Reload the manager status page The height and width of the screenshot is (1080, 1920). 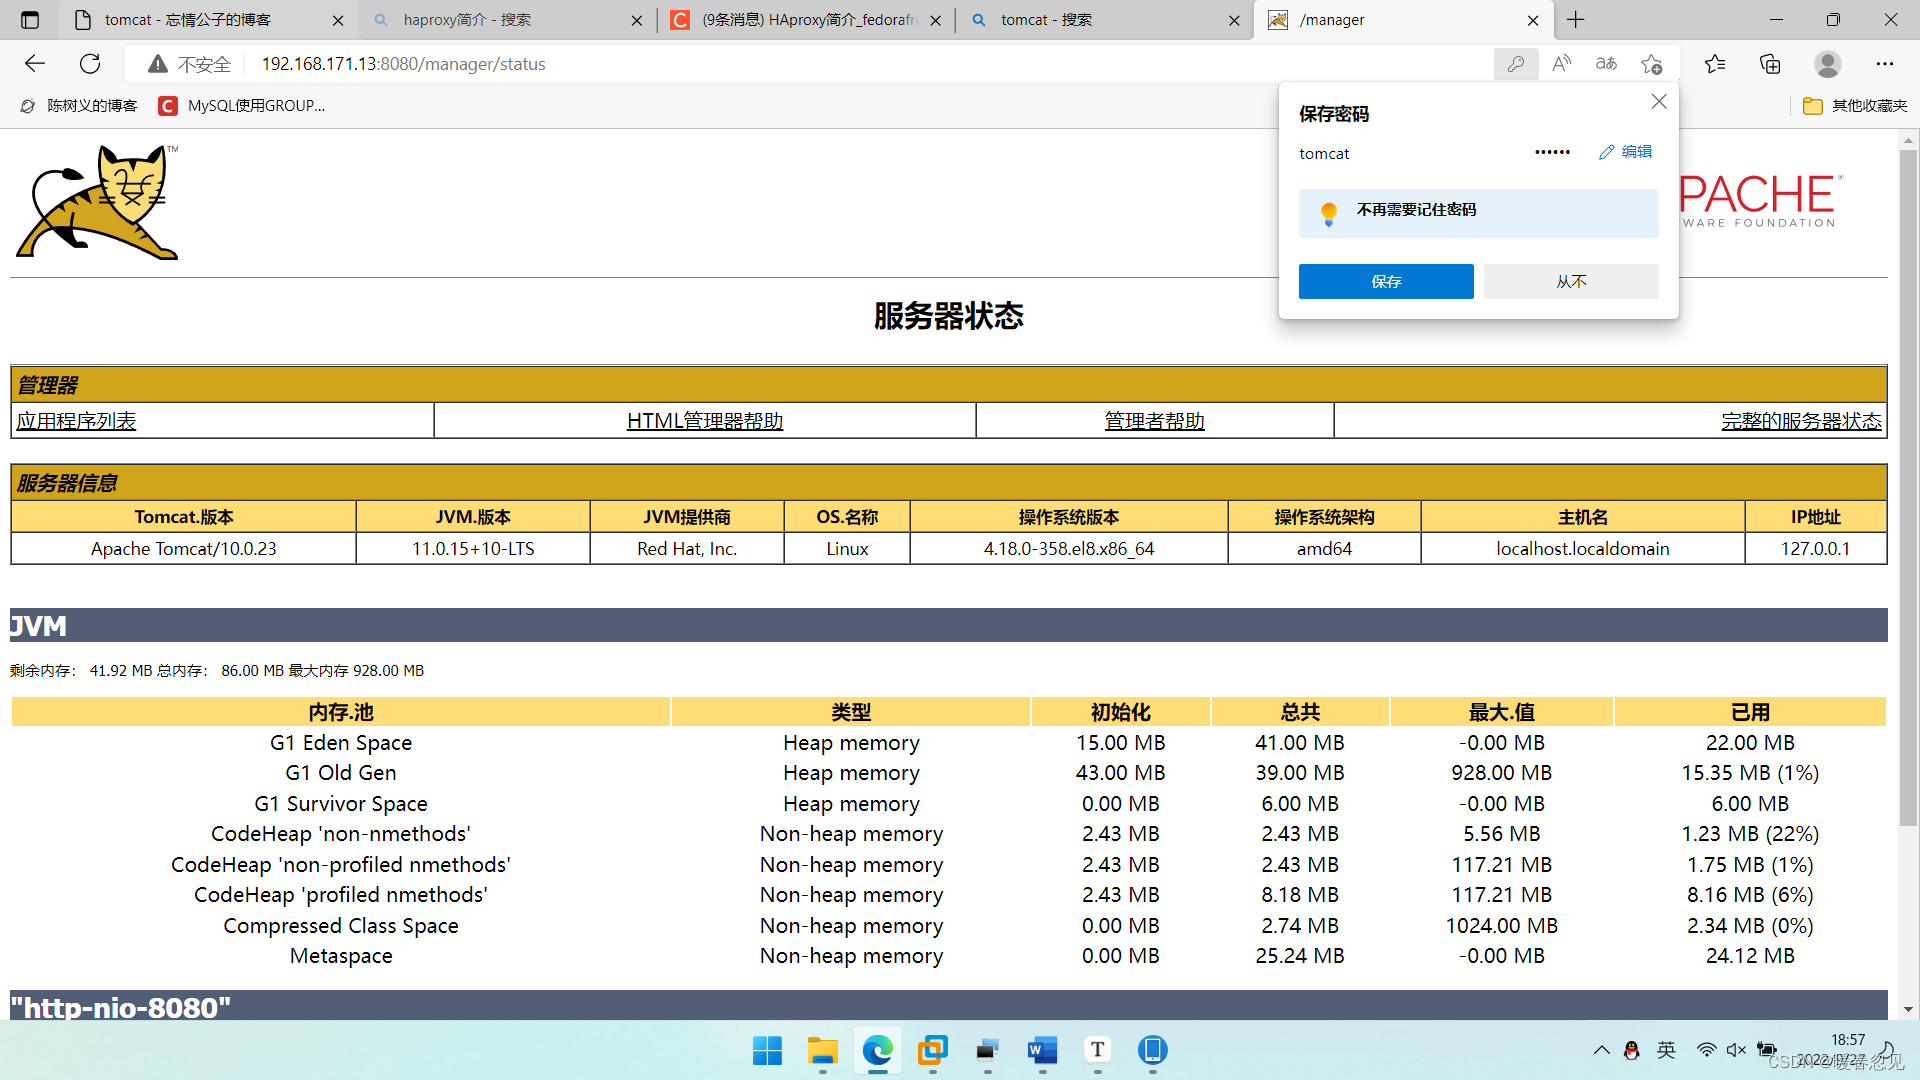pyautogui.click(x=90, y=64)
